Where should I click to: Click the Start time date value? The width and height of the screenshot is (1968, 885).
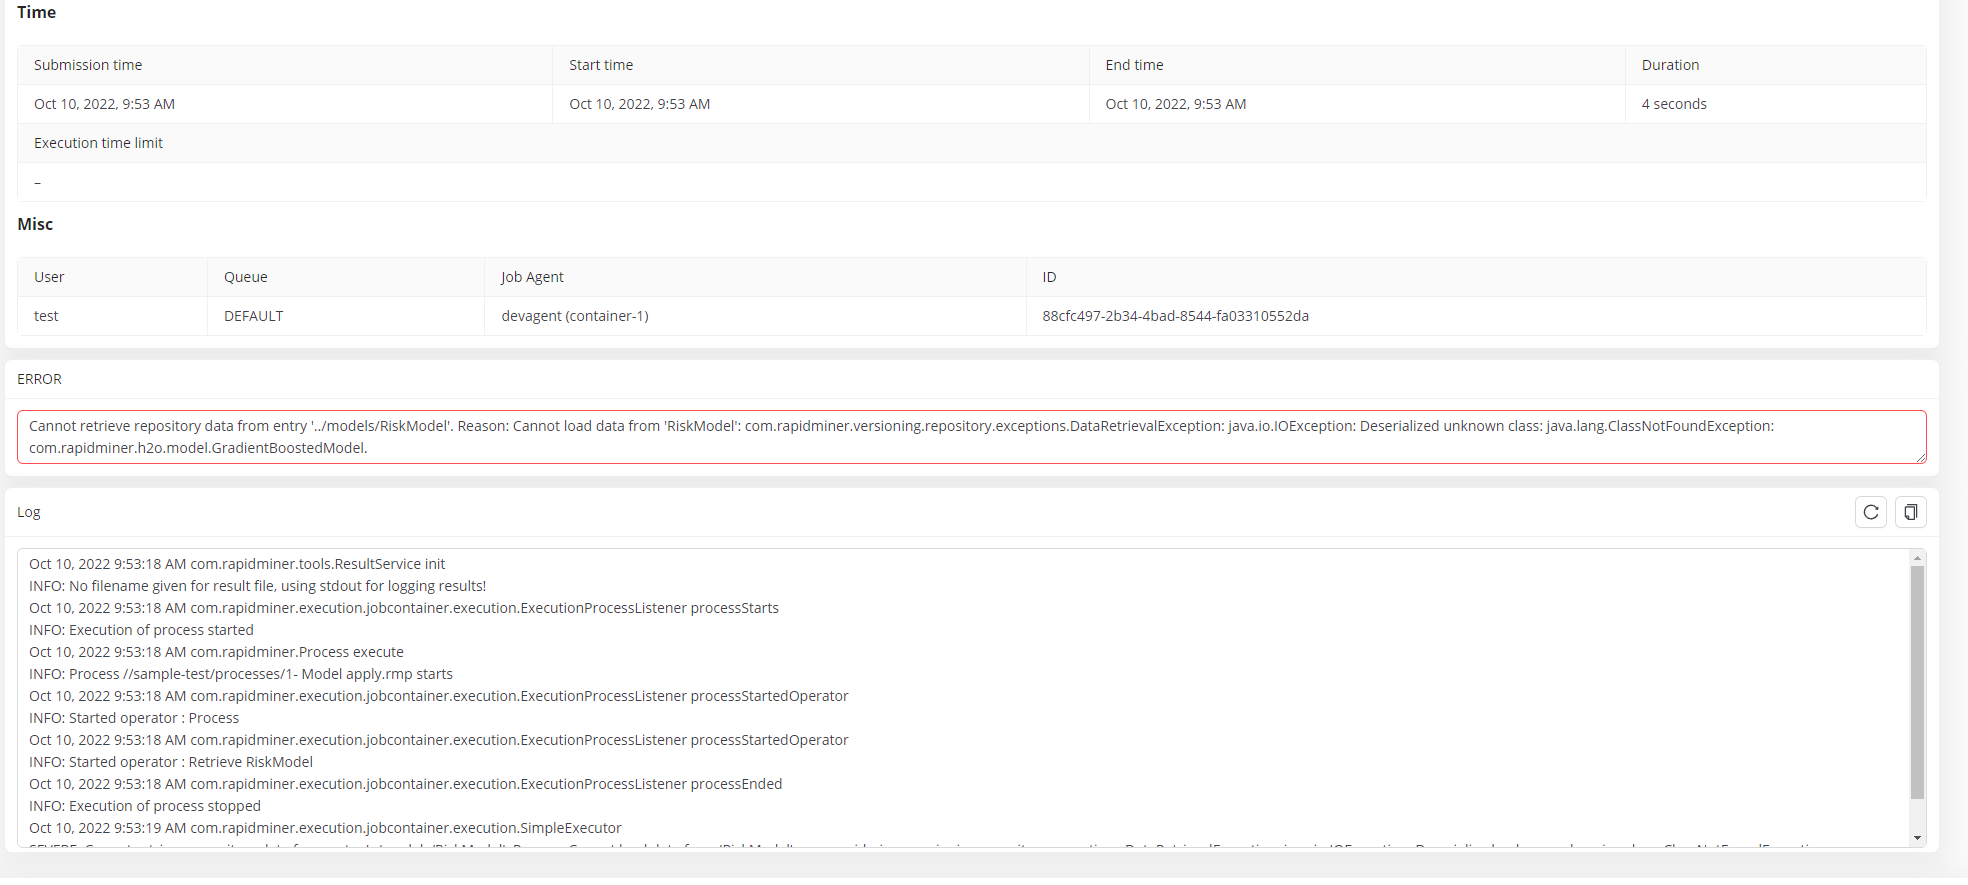pos(640,104)
